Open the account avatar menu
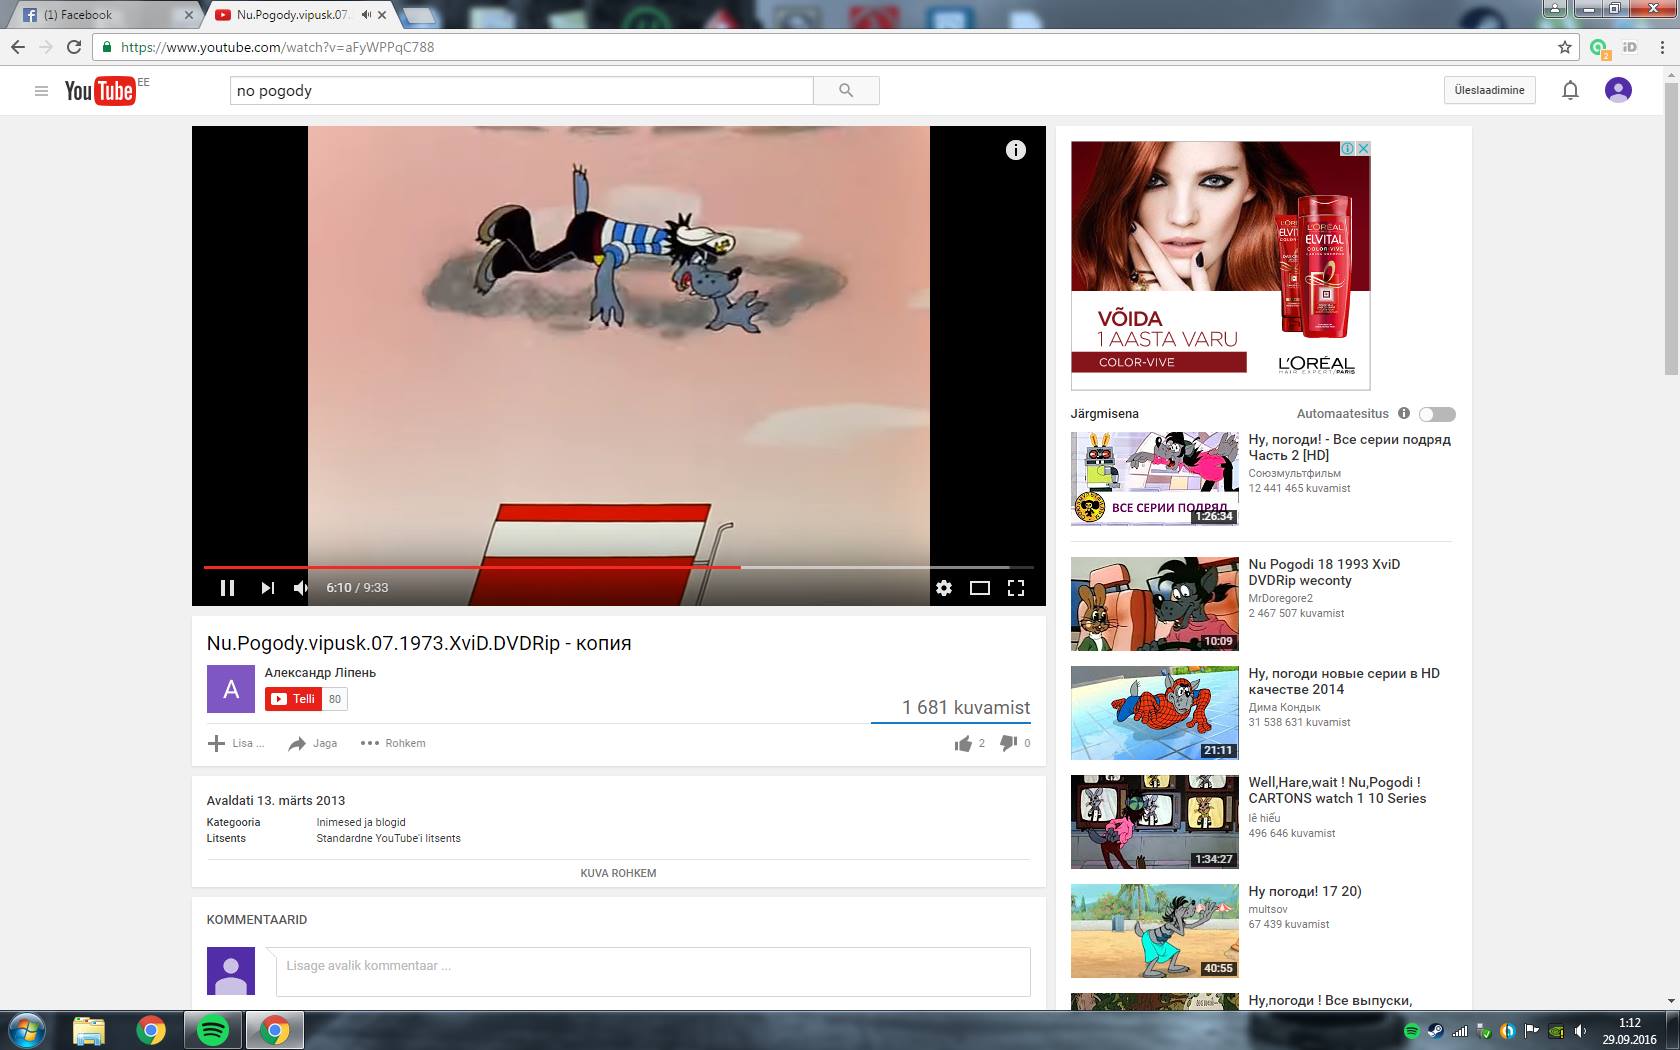Screen dimensions: 1680x1050 tap(1618, 90)
